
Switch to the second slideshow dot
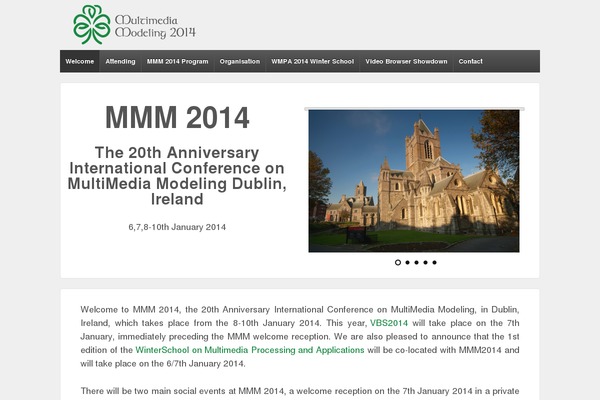click(x=407, y=262)
